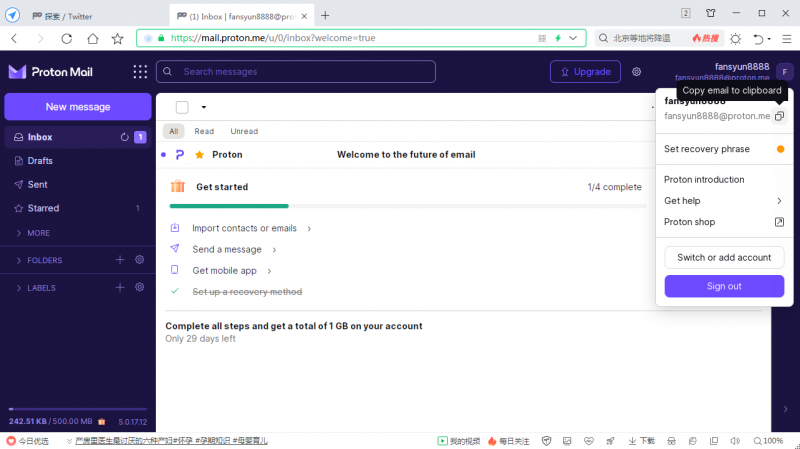The image size is (800, 449).
Task: Click Switch or add account
Action: point(724,258)
